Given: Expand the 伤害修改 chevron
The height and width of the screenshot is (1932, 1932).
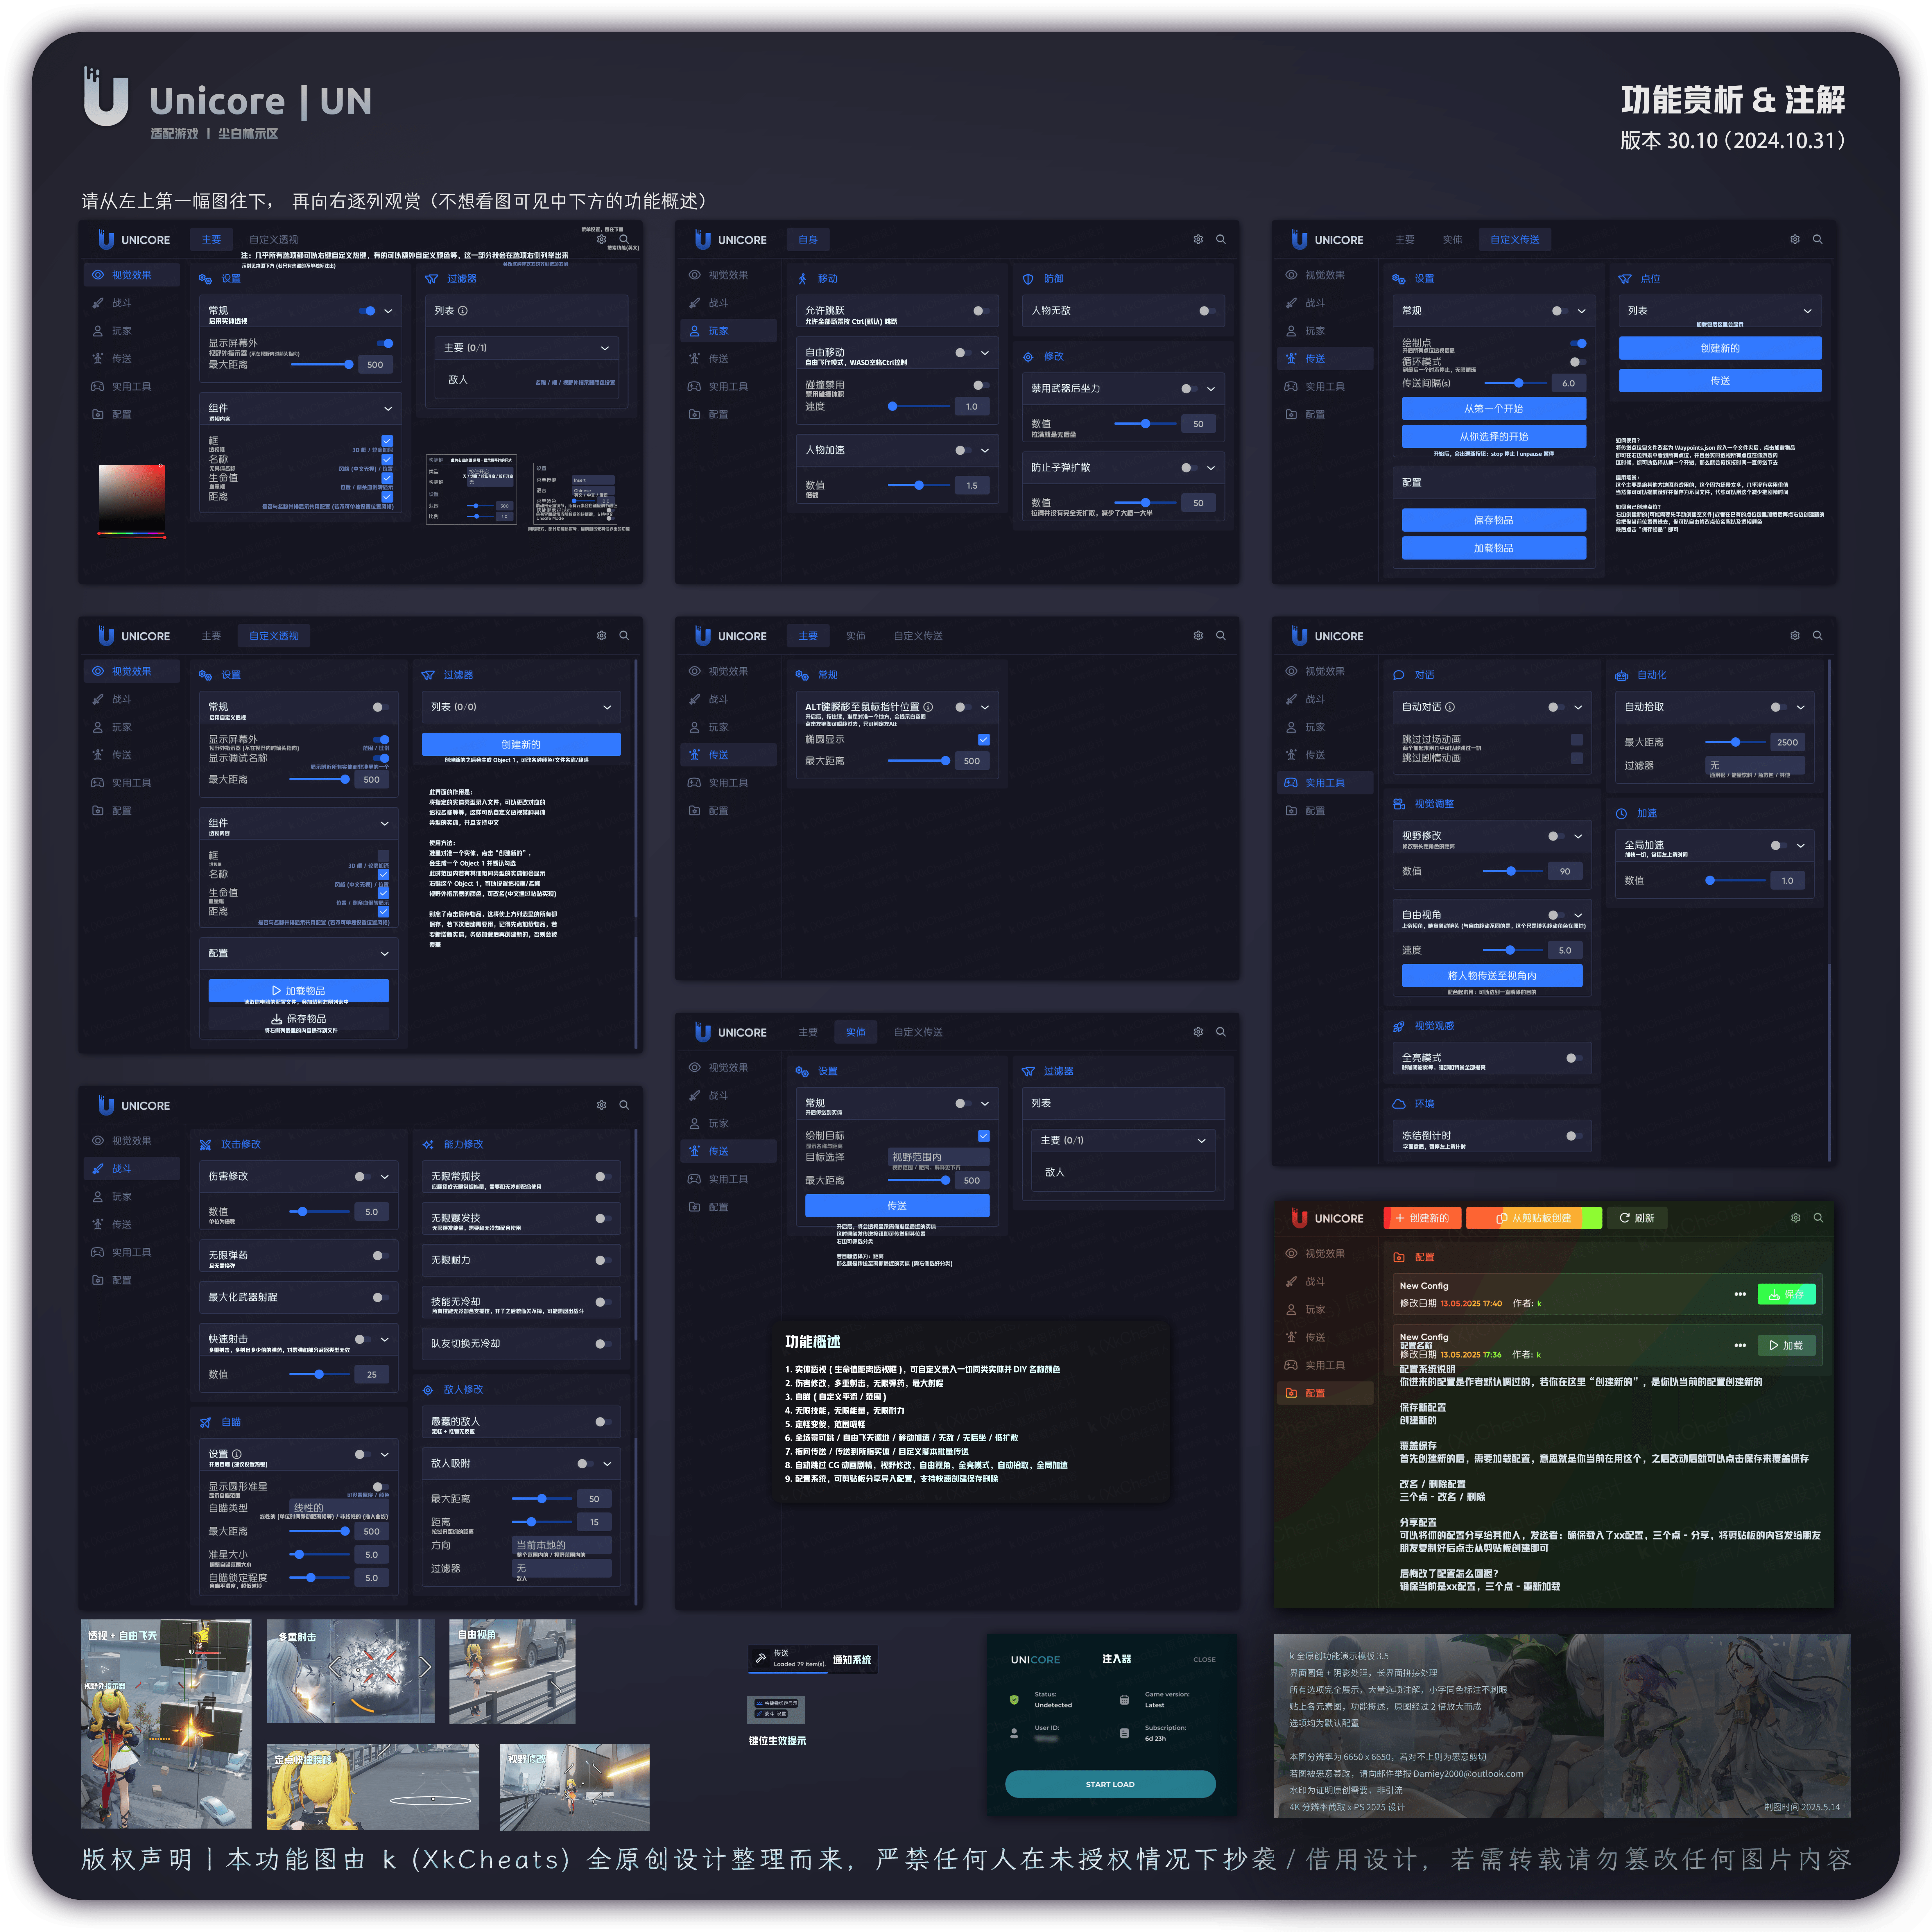Looking at the screenshot, I should tap(385, 1177).
